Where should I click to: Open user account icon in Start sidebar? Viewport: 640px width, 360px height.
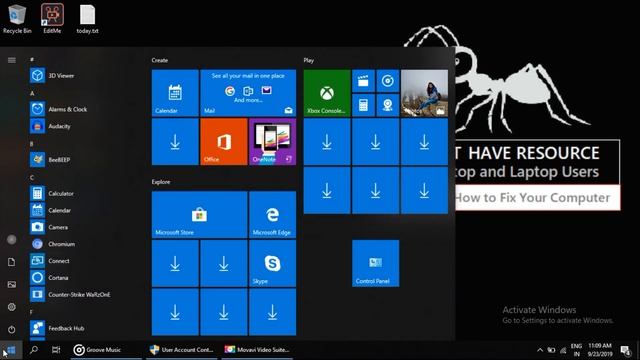click(x=11, y=240)
